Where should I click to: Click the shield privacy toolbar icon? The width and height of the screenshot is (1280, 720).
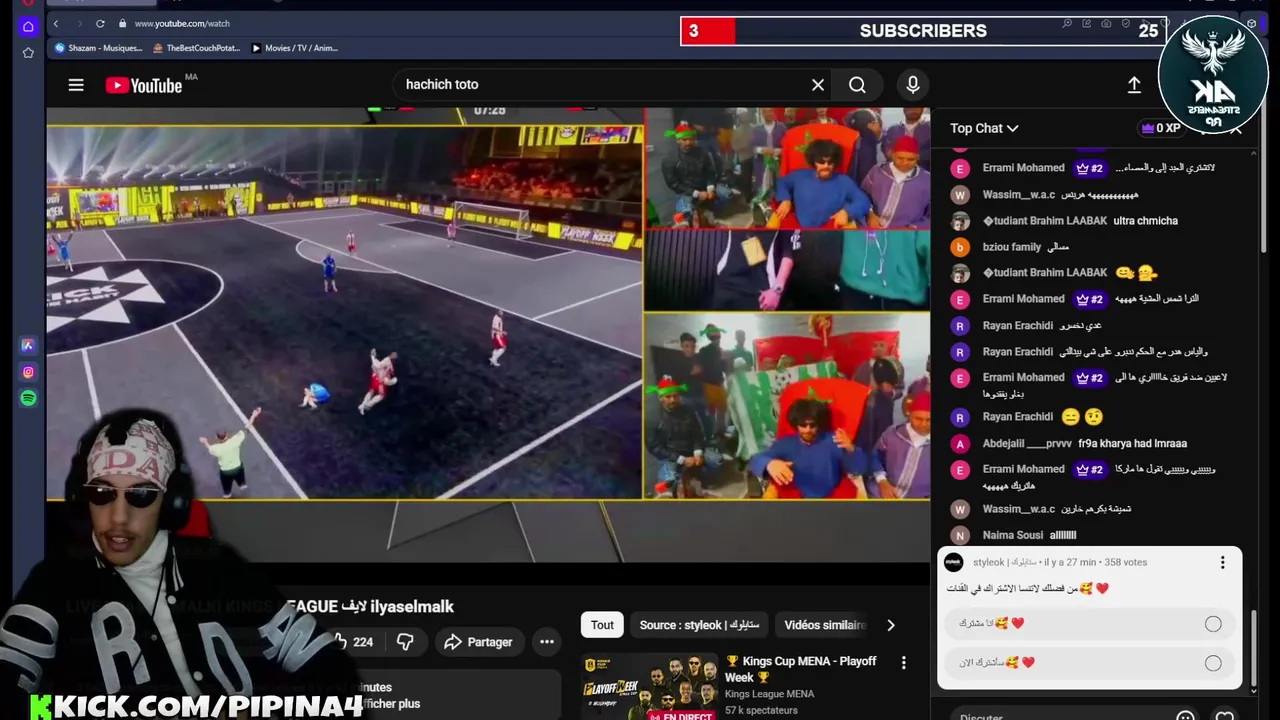tap(1124, 23)
